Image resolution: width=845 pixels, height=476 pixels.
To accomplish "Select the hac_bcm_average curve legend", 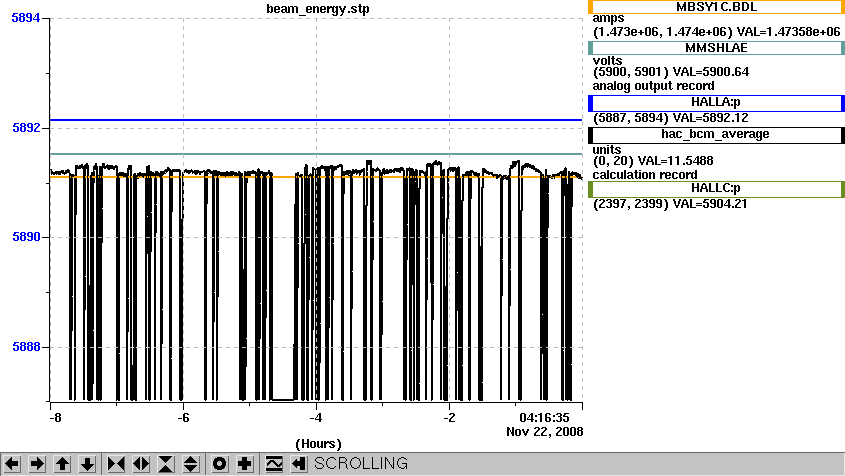I will coord(716,134).
